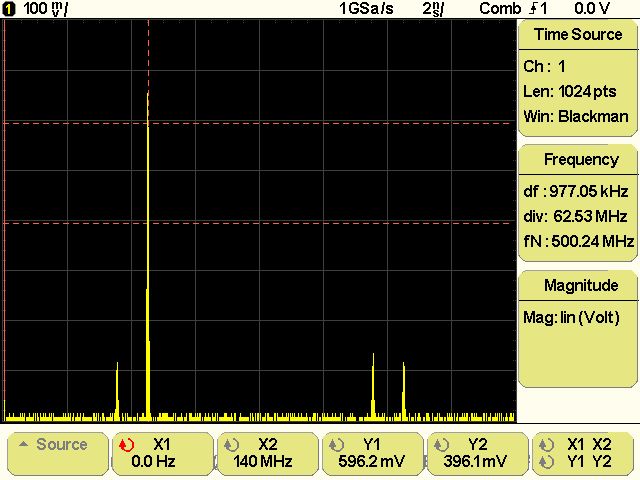Click the '396.1 mV' Y2 value

pos(475,462)
